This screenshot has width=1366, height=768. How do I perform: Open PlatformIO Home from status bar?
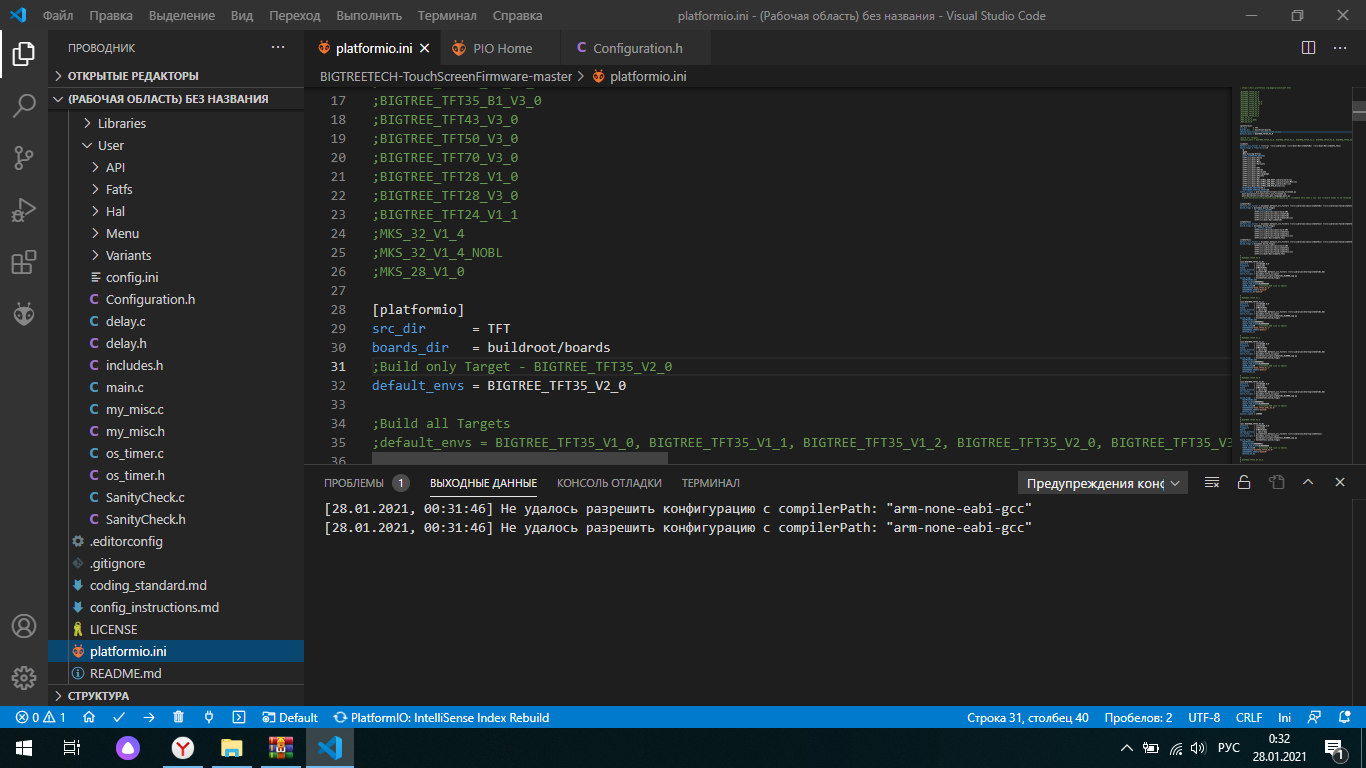89,717
